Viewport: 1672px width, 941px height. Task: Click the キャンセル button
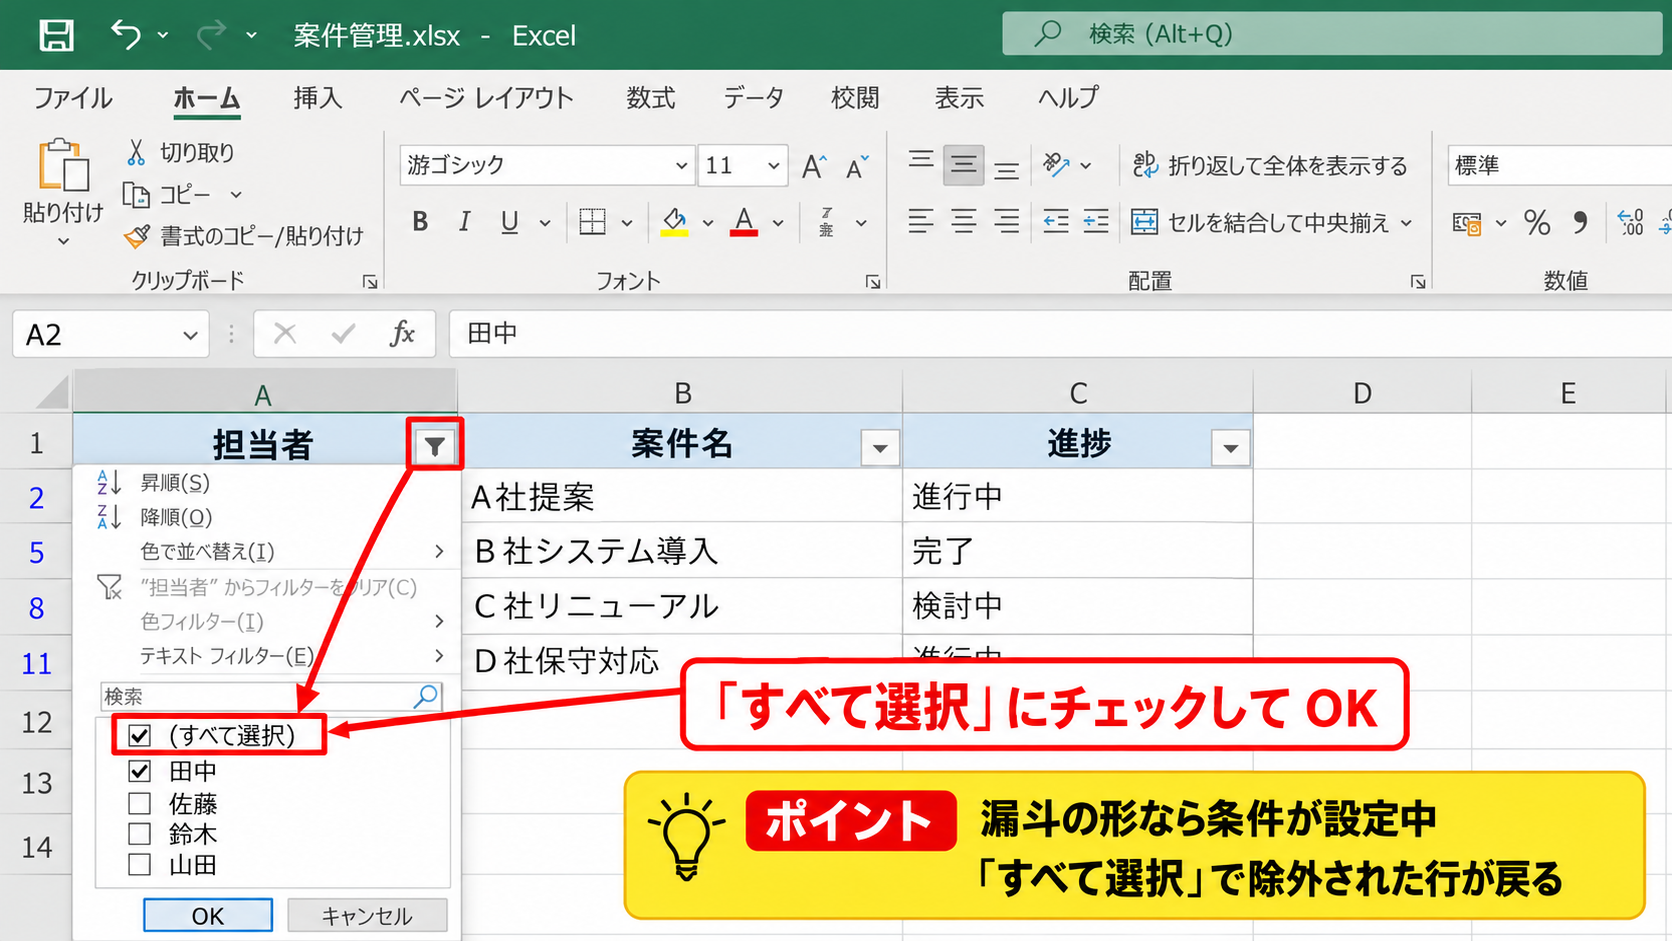click(367, 916)
